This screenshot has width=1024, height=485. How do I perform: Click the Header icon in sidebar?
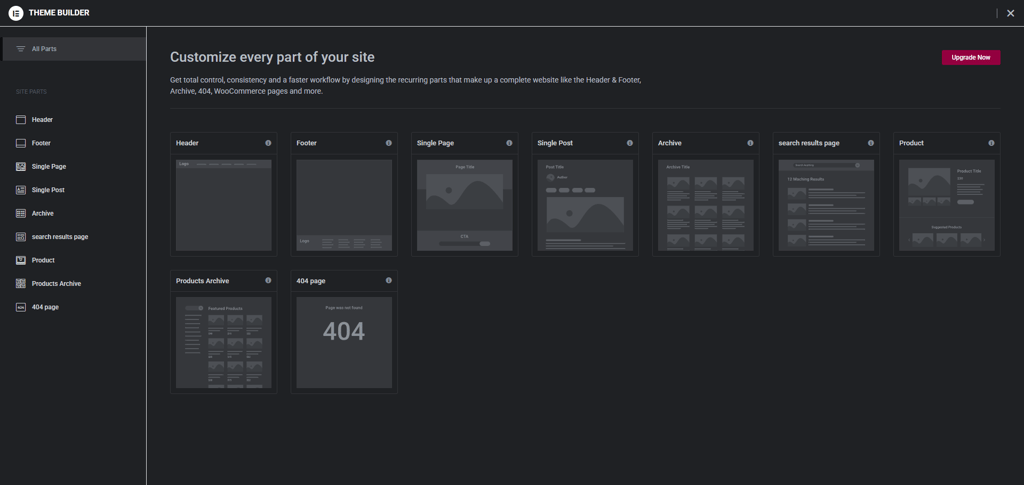20,120
